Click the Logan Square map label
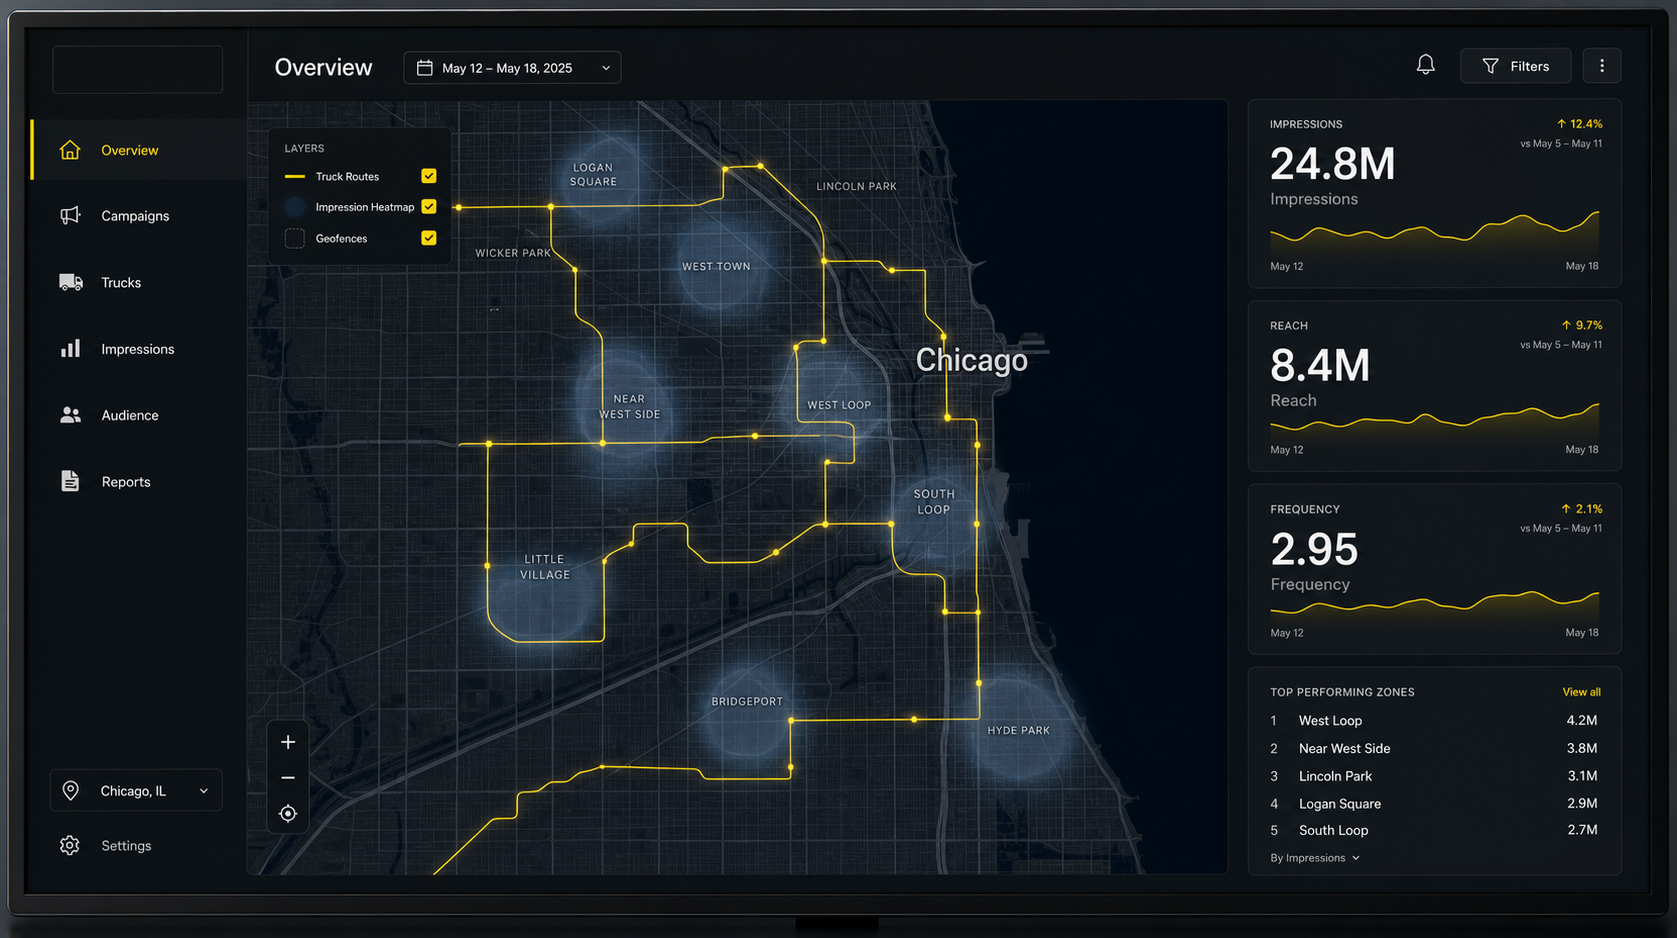The height and width of the screenshot is (938, 1677). coord(593,175)
